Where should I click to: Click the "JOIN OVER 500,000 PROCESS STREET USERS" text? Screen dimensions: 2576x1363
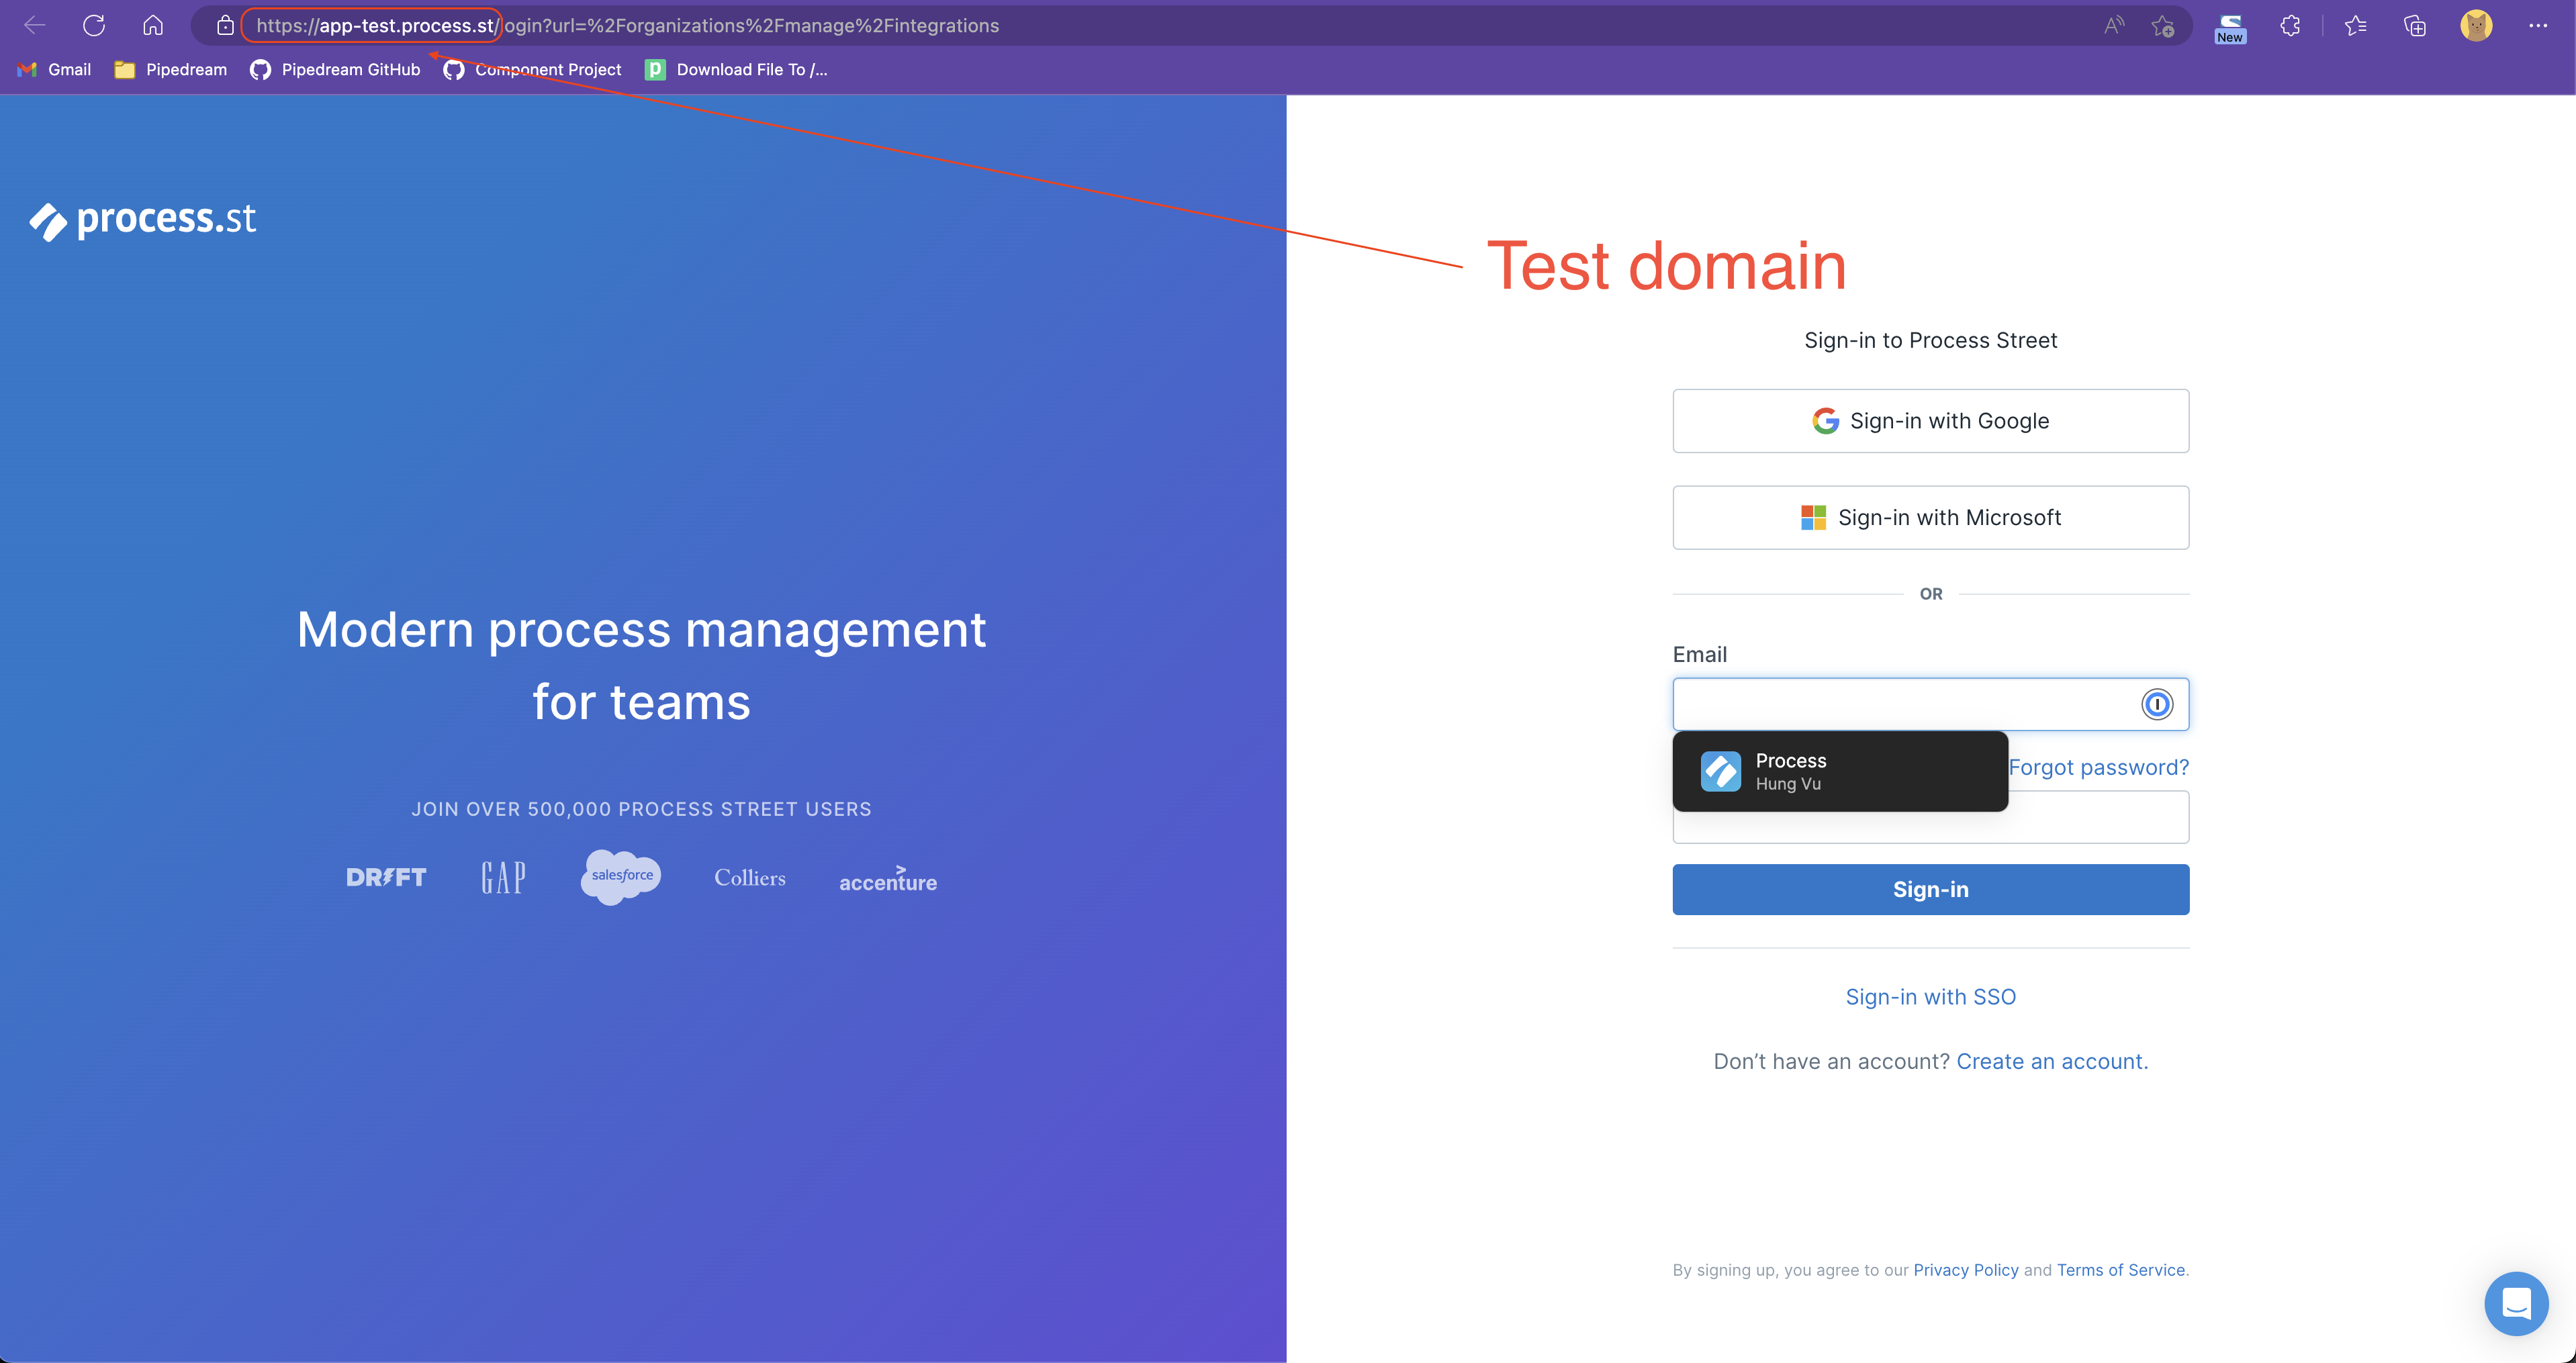tap(641, 809)
